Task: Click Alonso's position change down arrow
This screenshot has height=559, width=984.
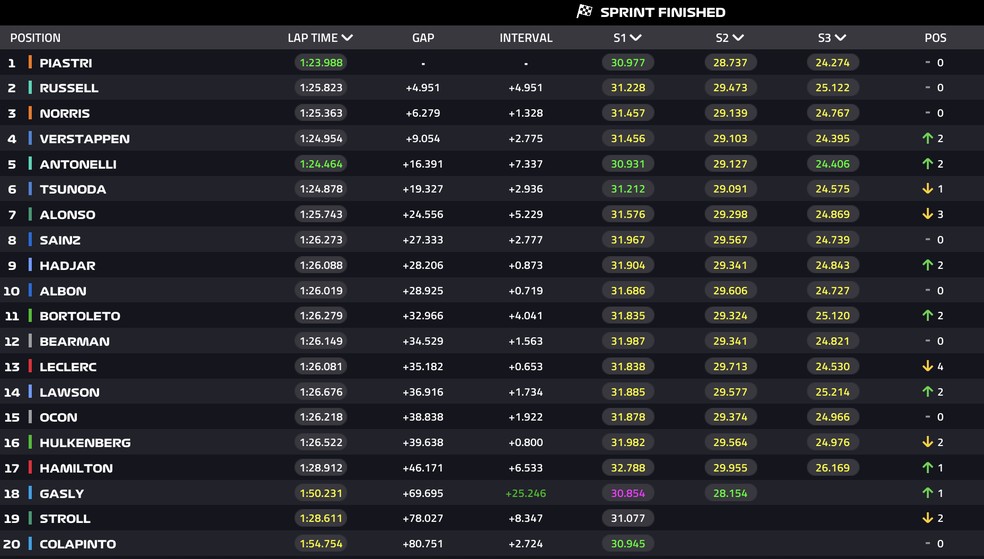Action: click(927, 215)
